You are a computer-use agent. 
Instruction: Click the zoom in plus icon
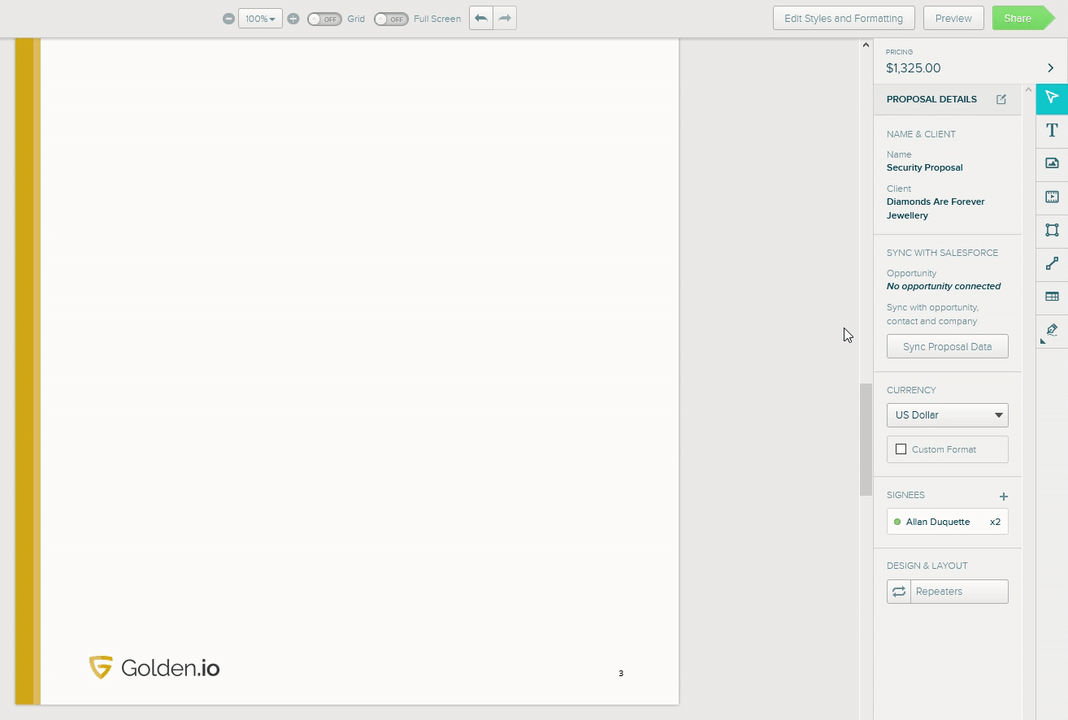pyautogui.click(x=293, y=18)
